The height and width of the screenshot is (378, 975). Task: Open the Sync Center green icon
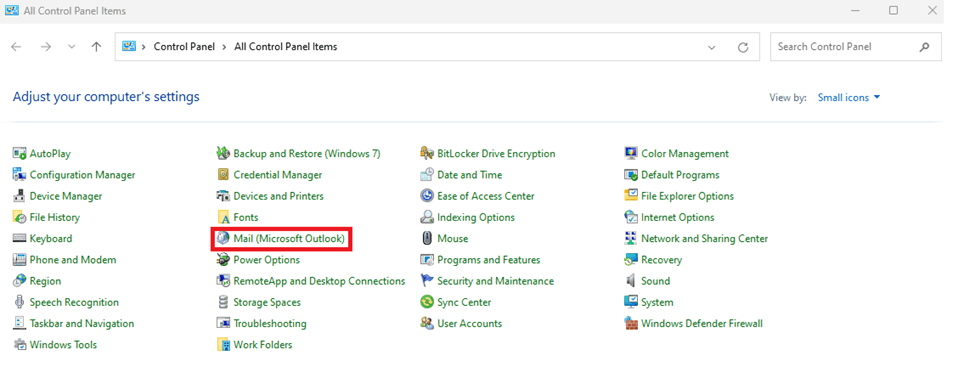[x=427, y=302]
